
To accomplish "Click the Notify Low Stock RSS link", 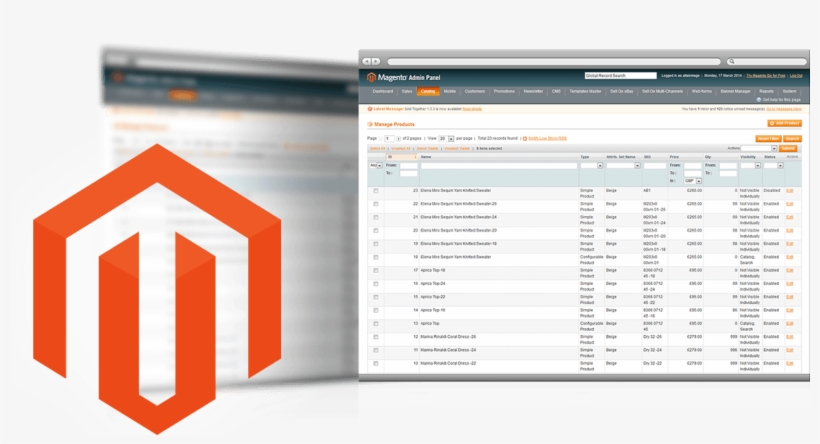I will click(548, 139).
